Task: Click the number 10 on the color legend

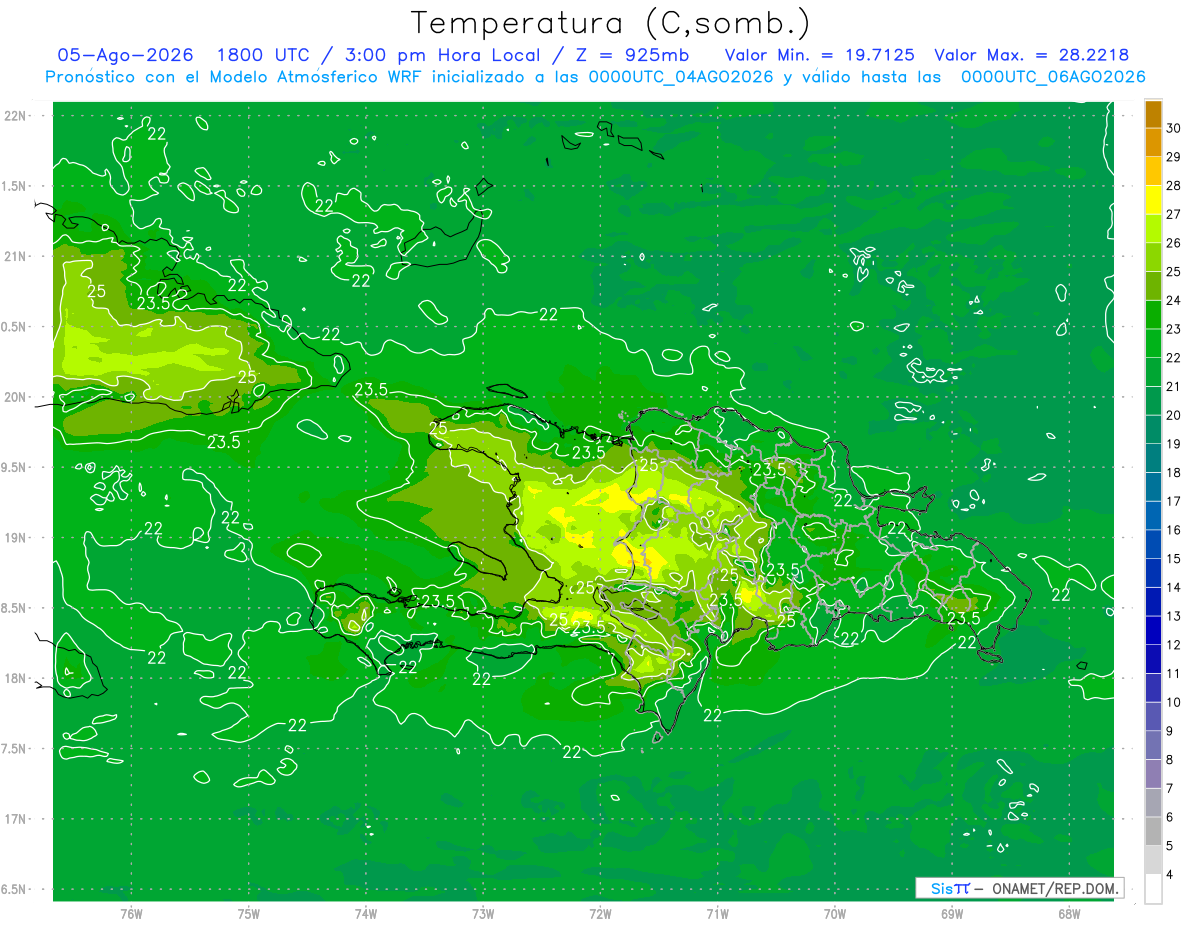Action: (1174, 703)
